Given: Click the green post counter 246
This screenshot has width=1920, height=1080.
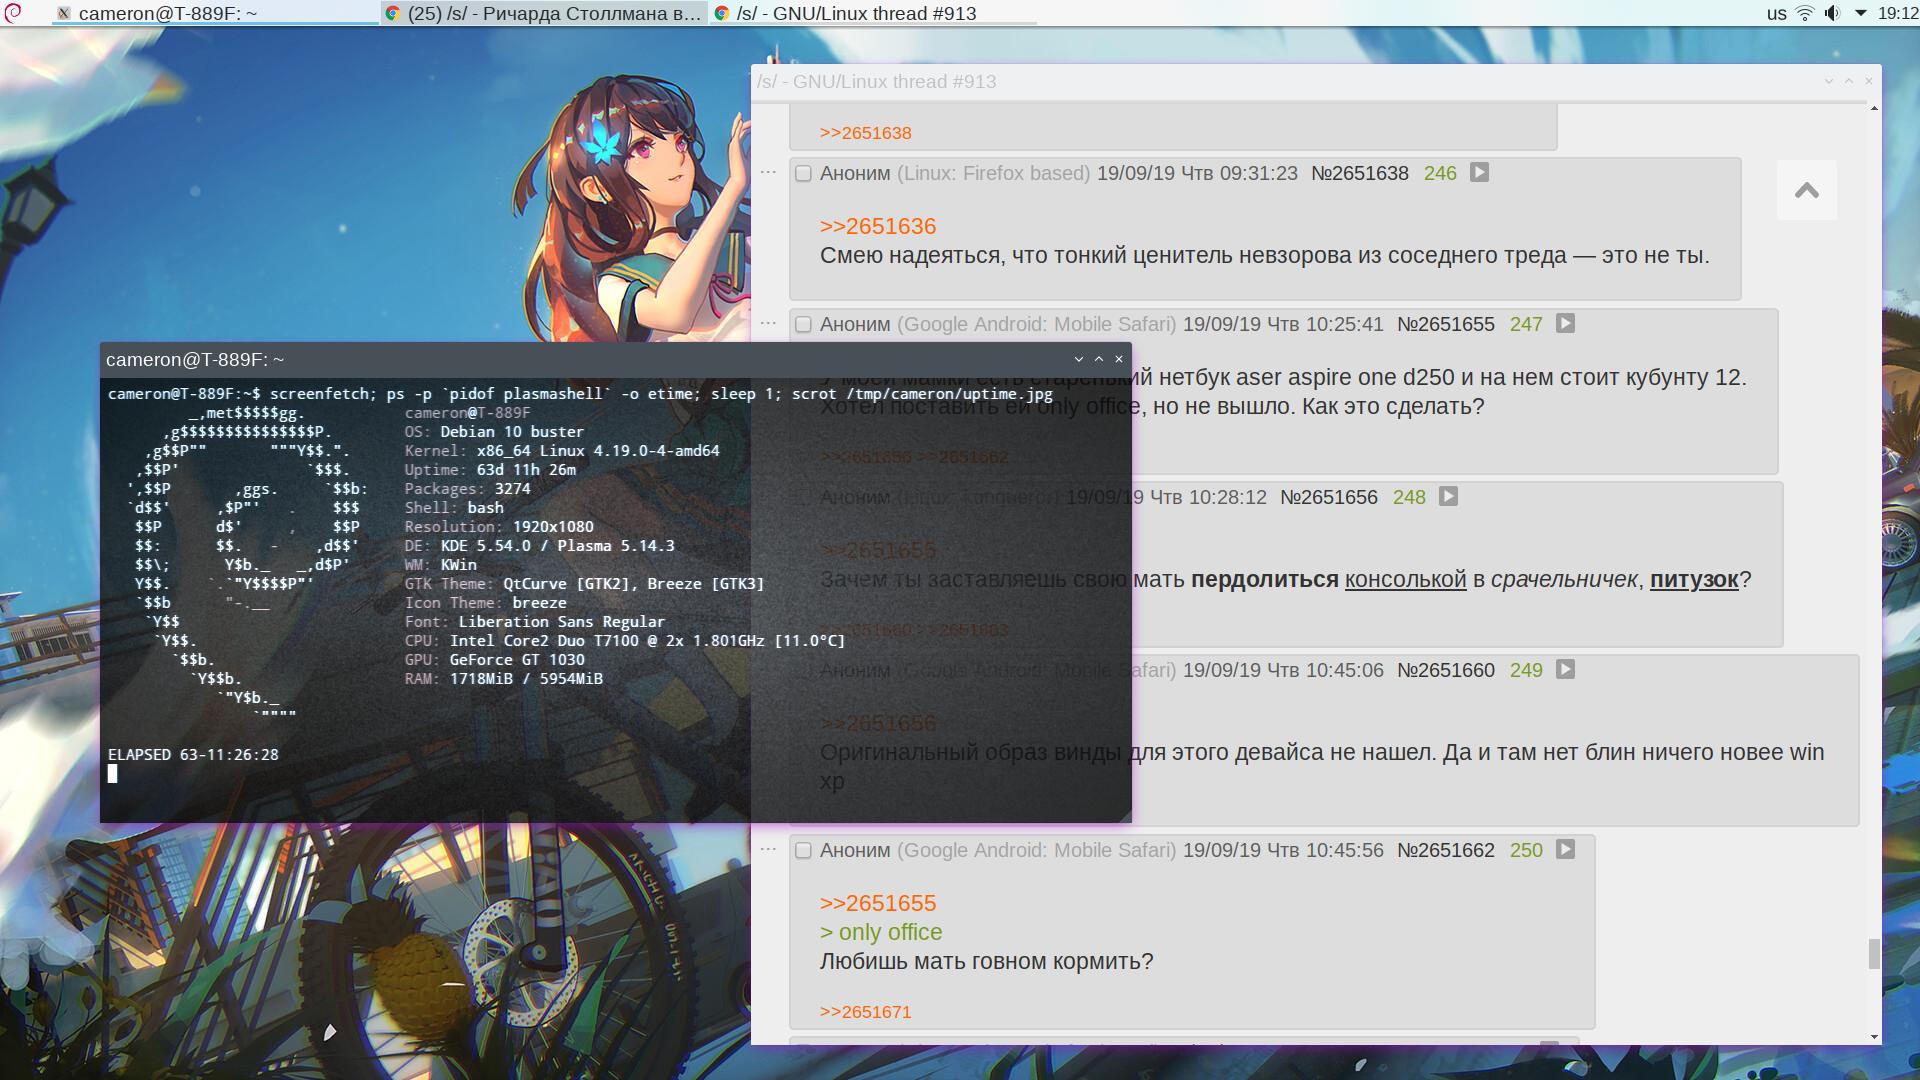Looking at the screenshot, I should 1440,173.
